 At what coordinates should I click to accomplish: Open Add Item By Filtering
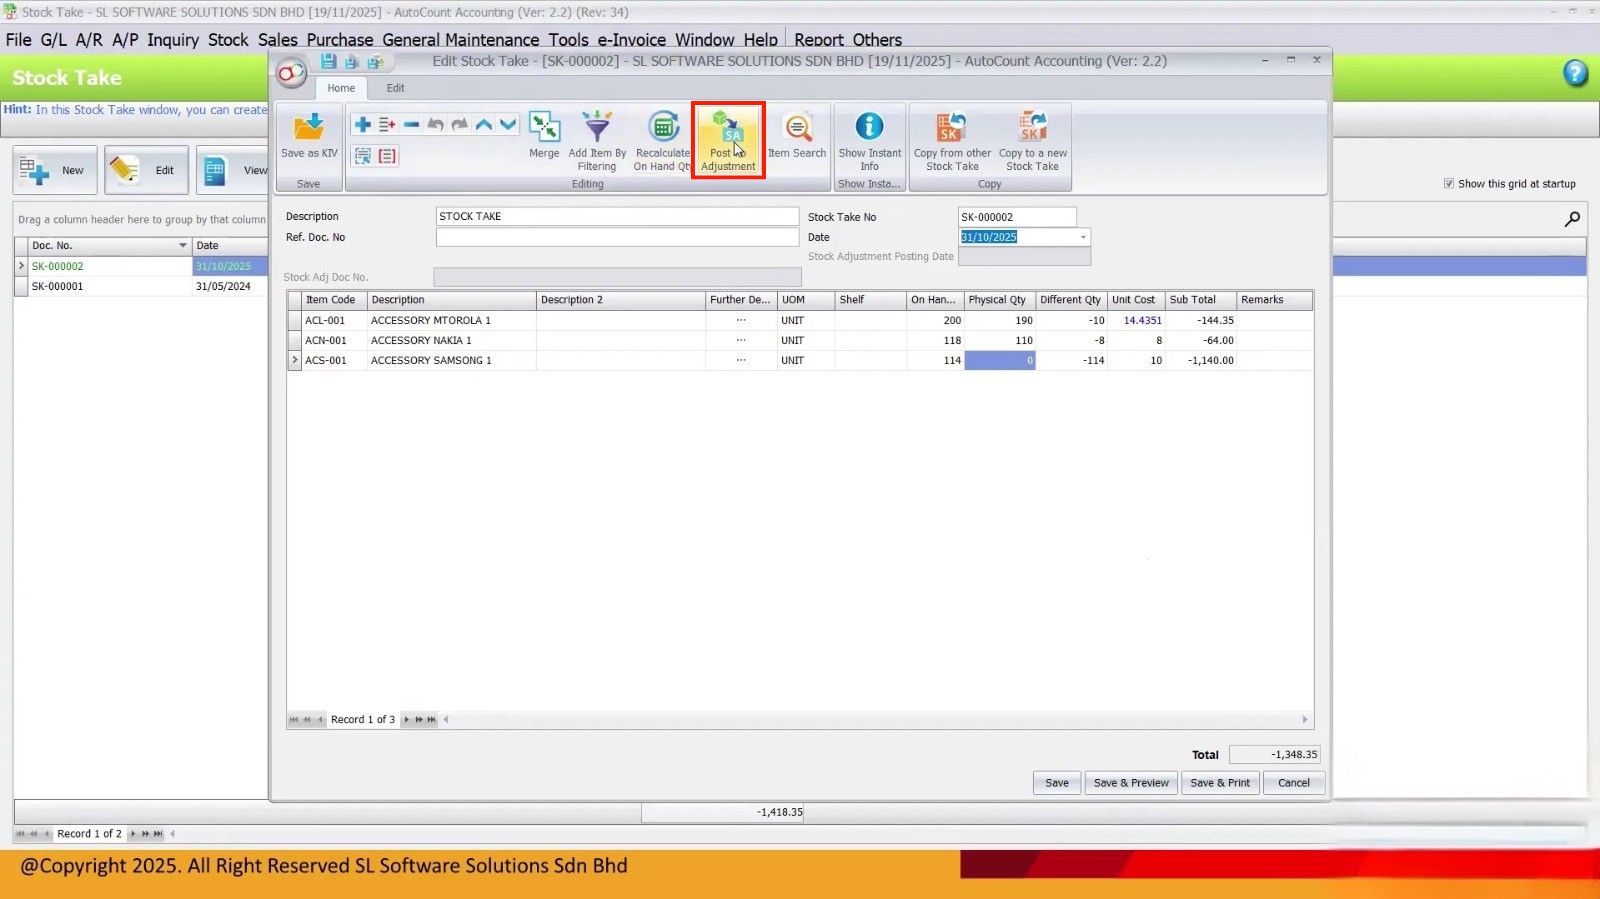click(x=597, y=130)
